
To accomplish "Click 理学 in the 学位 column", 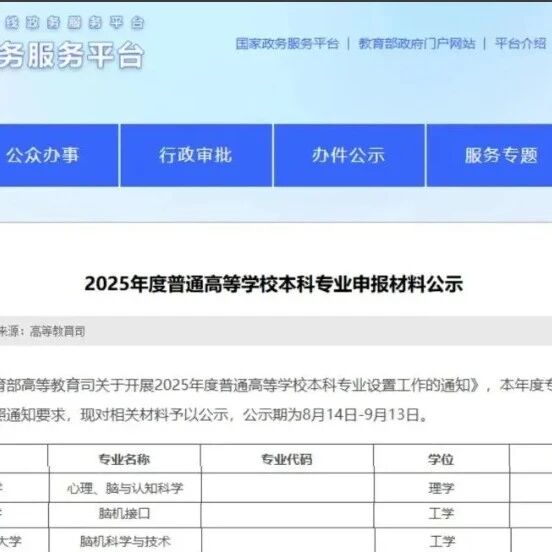I will tap(441, 488).
